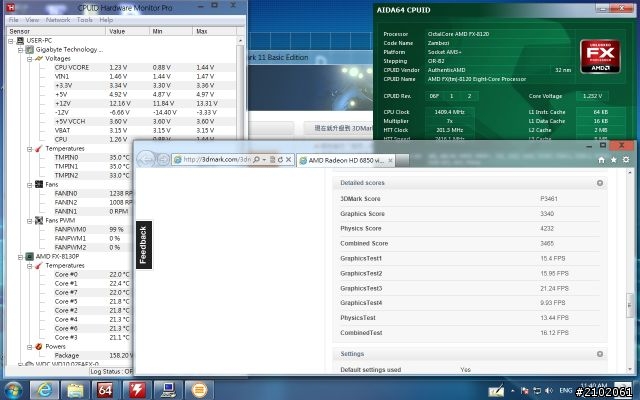Open a new browser tab
Screen dimensions: 640x400
click(402, 160)
